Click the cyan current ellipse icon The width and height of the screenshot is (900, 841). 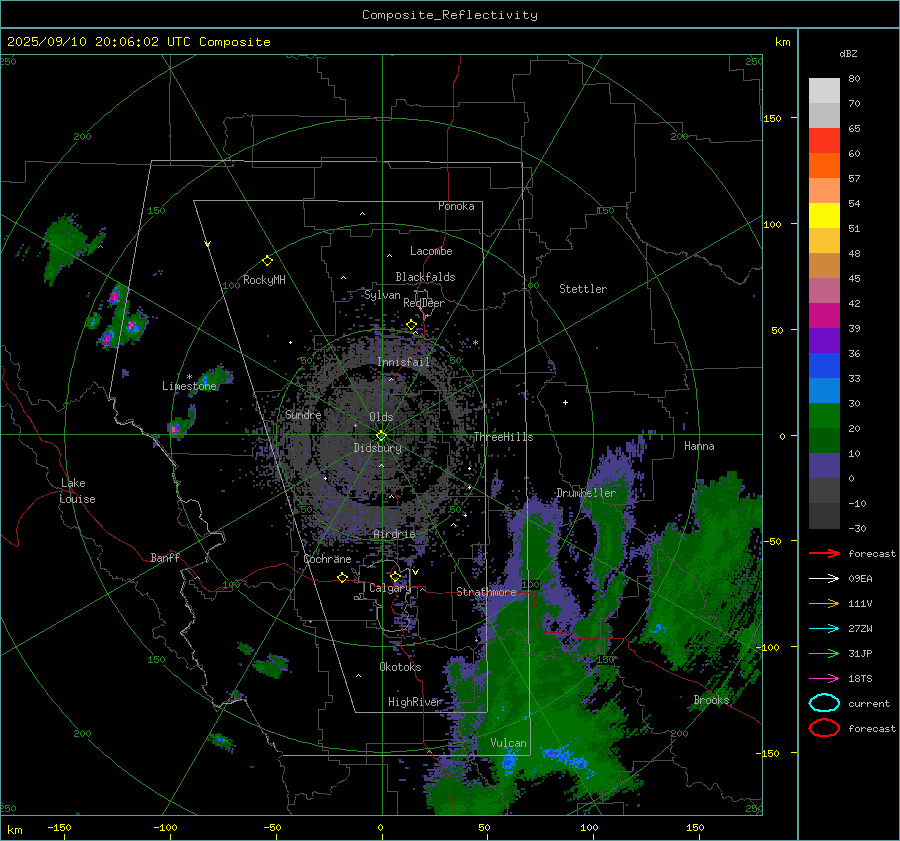[824, 703]
